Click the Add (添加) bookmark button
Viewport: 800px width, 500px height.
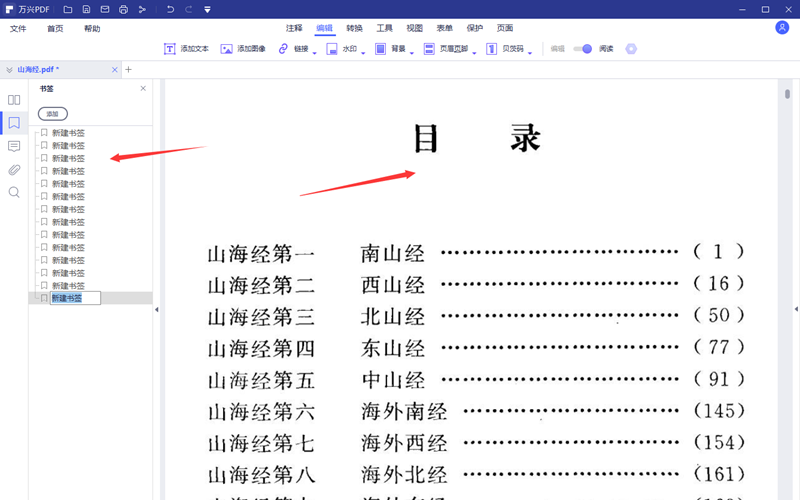pyautogui.click(x=52, y=114)
